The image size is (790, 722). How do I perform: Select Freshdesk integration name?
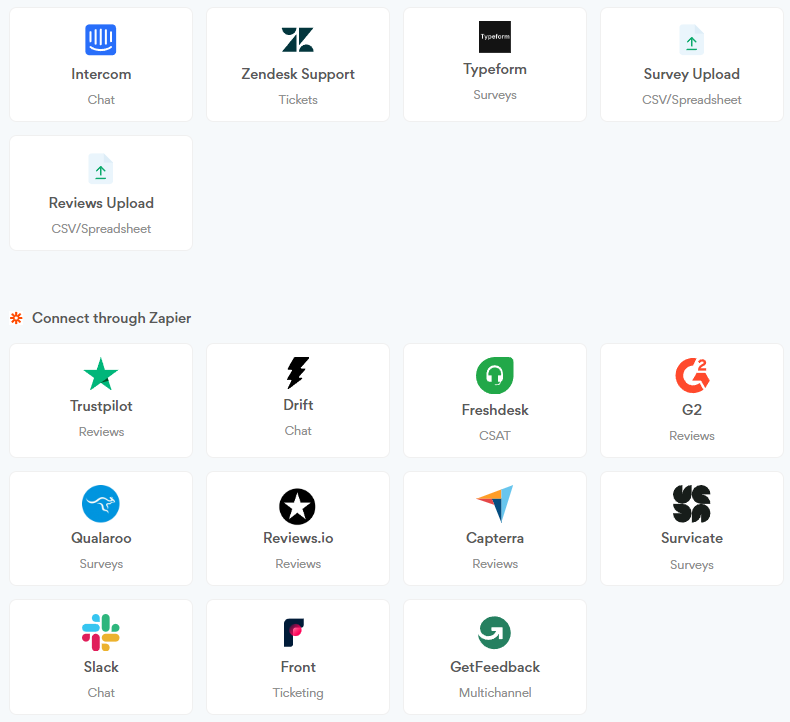pos(495,410)
